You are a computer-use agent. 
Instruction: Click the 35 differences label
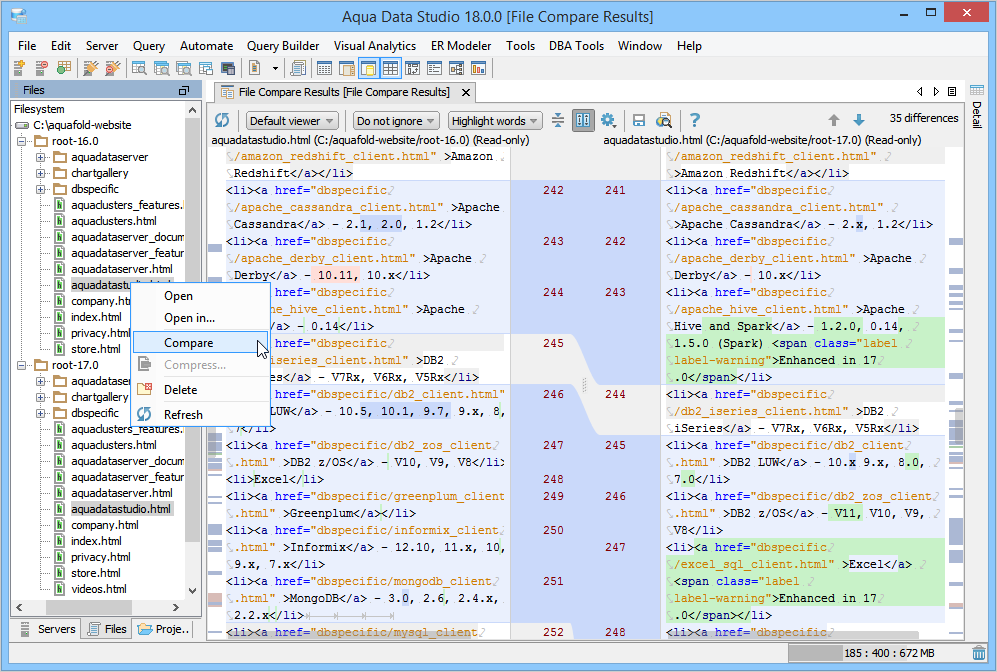pos(923,118)
